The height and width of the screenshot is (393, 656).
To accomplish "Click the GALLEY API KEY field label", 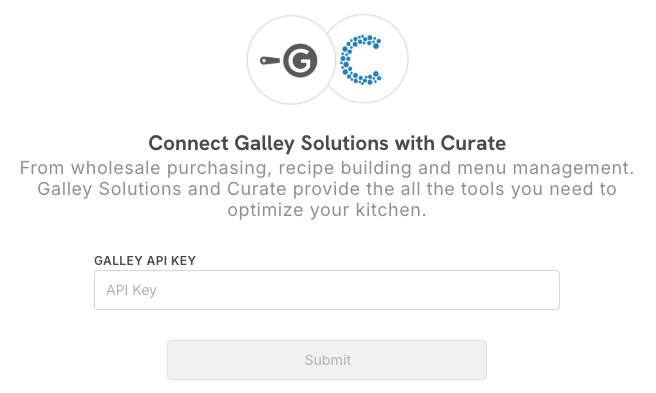I will tap(145, 261).
